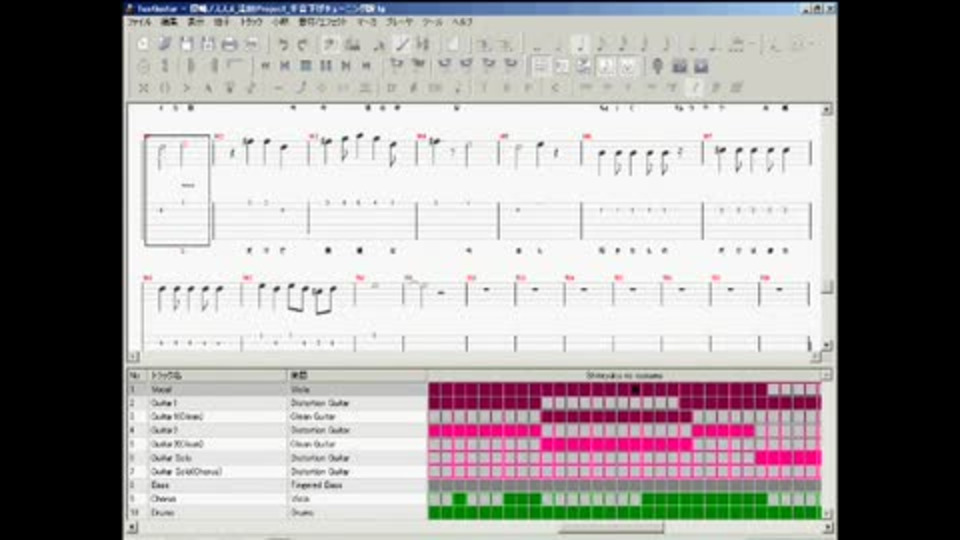Select the sixteenth note duration

(x=623, y=44)
